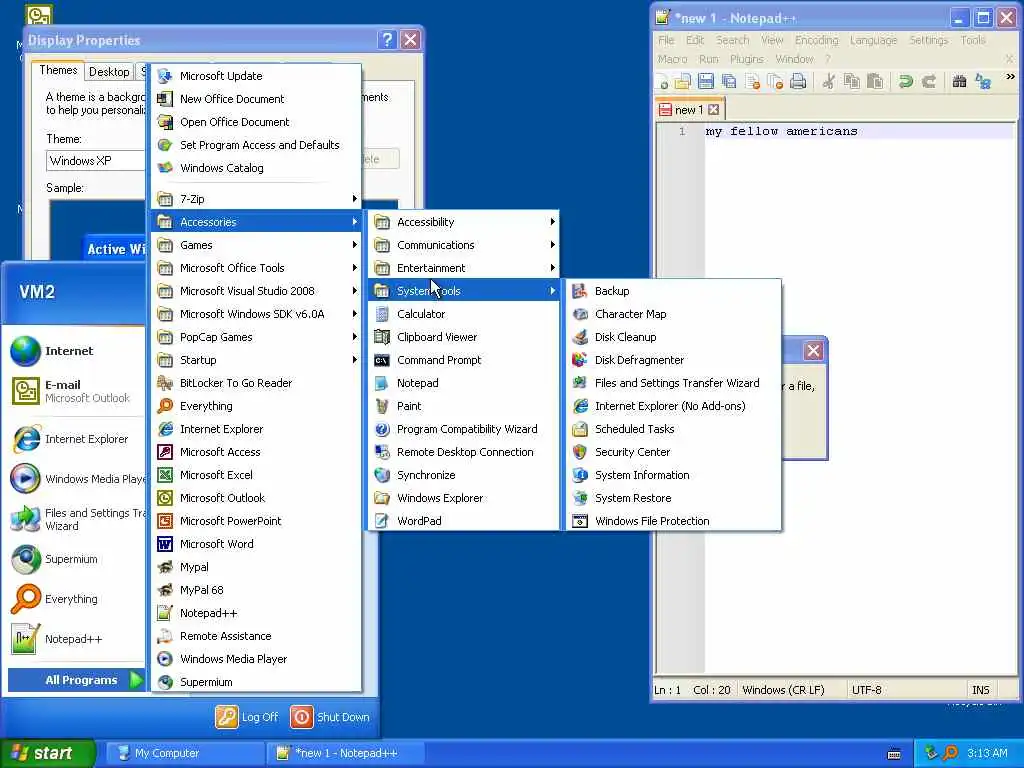1024x768 pixels.
Task: Click the UTF-8 encoding in Notepad++ status bar
Action: coord(867,690)
